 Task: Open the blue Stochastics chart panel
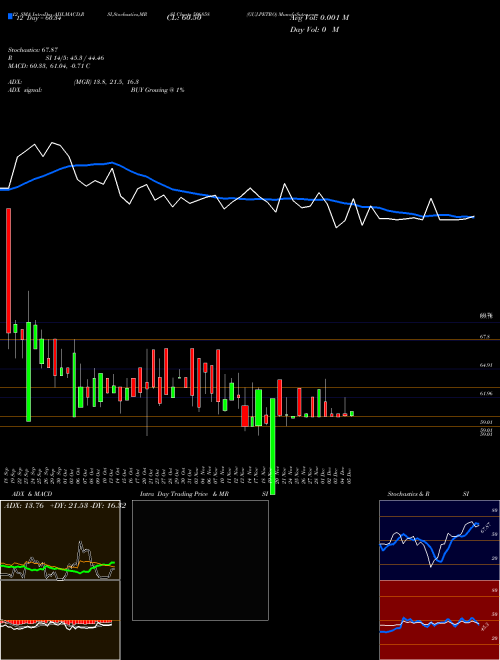point(439,540)
